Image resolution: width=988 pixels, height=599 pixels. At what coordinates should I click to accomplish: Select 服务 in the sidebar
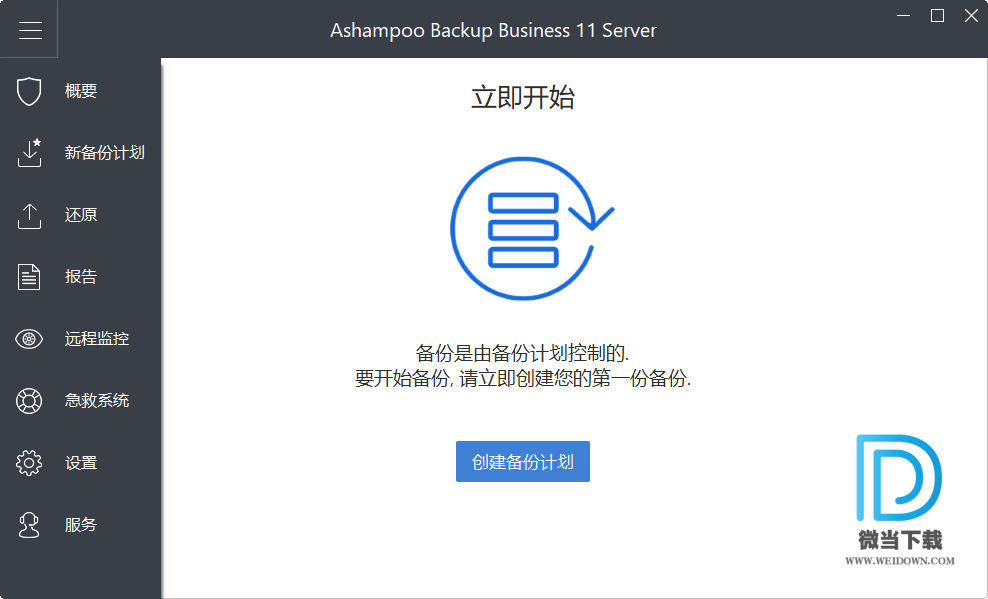click(x=81, y=525)
